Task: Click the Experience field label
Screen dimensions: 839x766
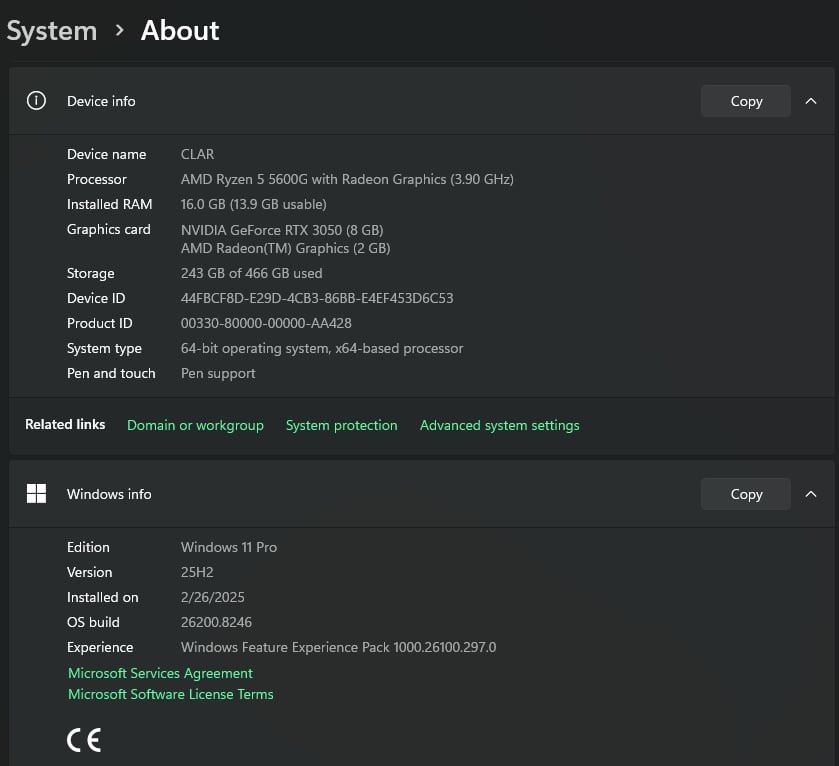Action: [x=100, y=647]
